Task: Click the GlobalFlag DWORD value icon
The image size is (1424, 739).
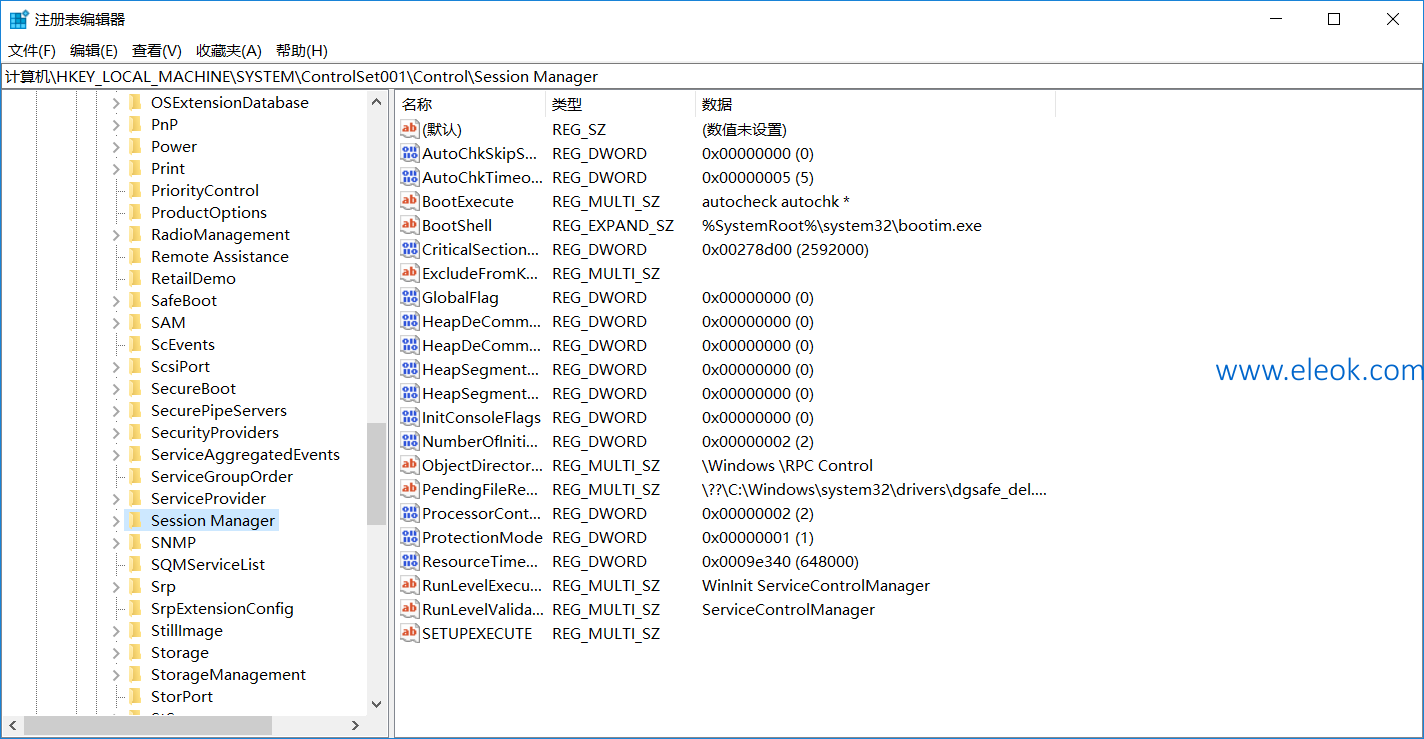Action: pos(409,297)
